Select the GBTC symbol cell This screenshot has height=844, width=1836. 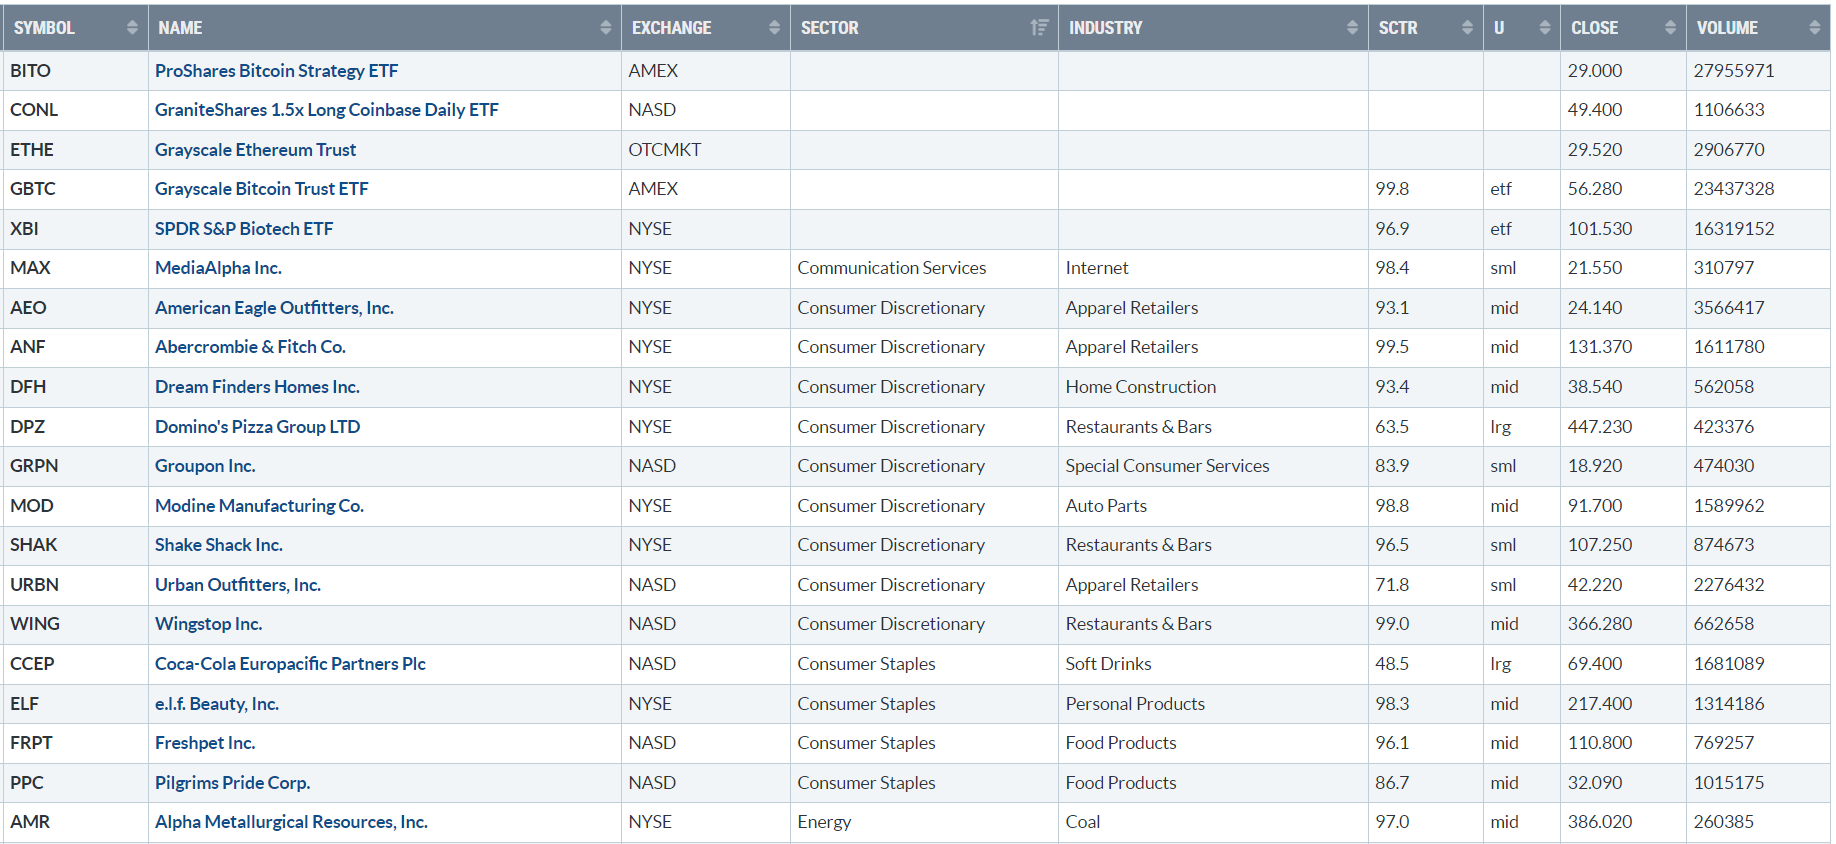click(x=33, y=189)
